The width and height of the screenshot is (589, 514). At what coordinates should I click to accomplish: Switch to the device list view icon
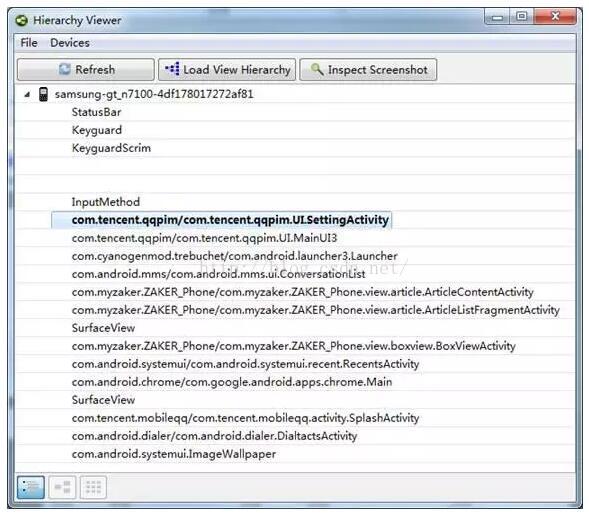pos(30,487)
